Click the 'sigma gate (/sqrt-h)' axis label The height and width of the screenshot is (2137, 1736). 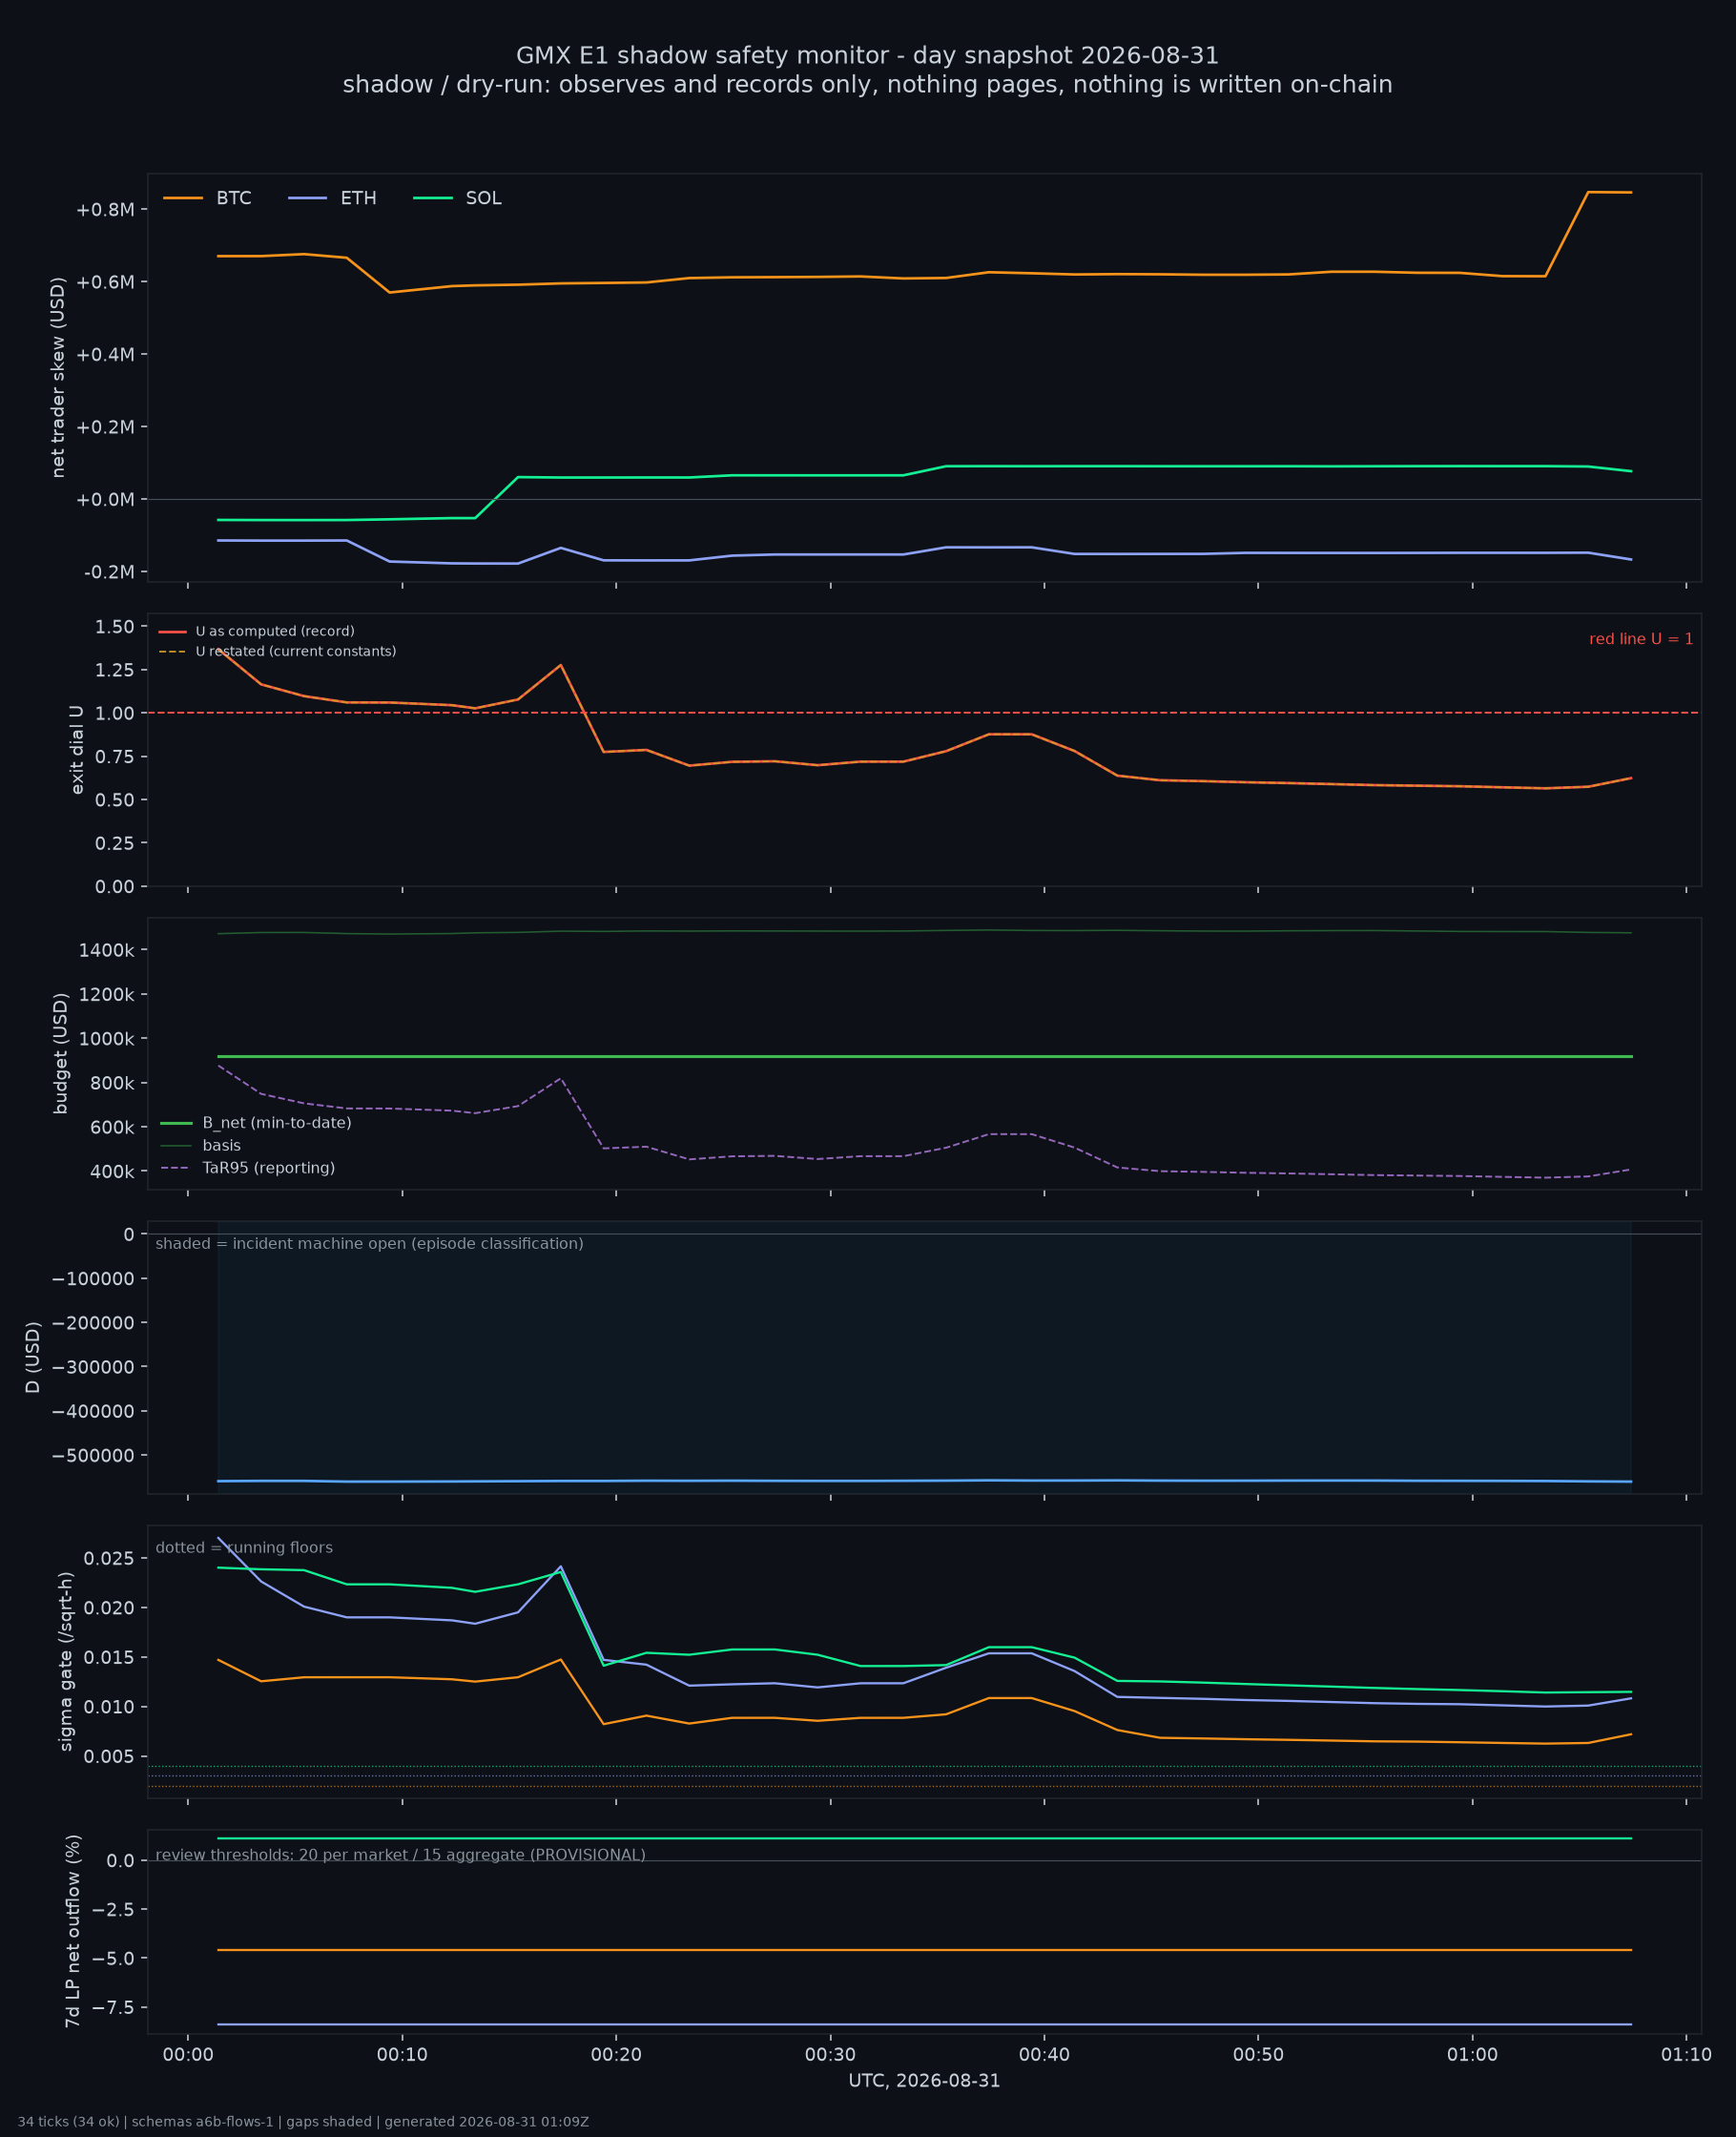(x=66, y=1661)
